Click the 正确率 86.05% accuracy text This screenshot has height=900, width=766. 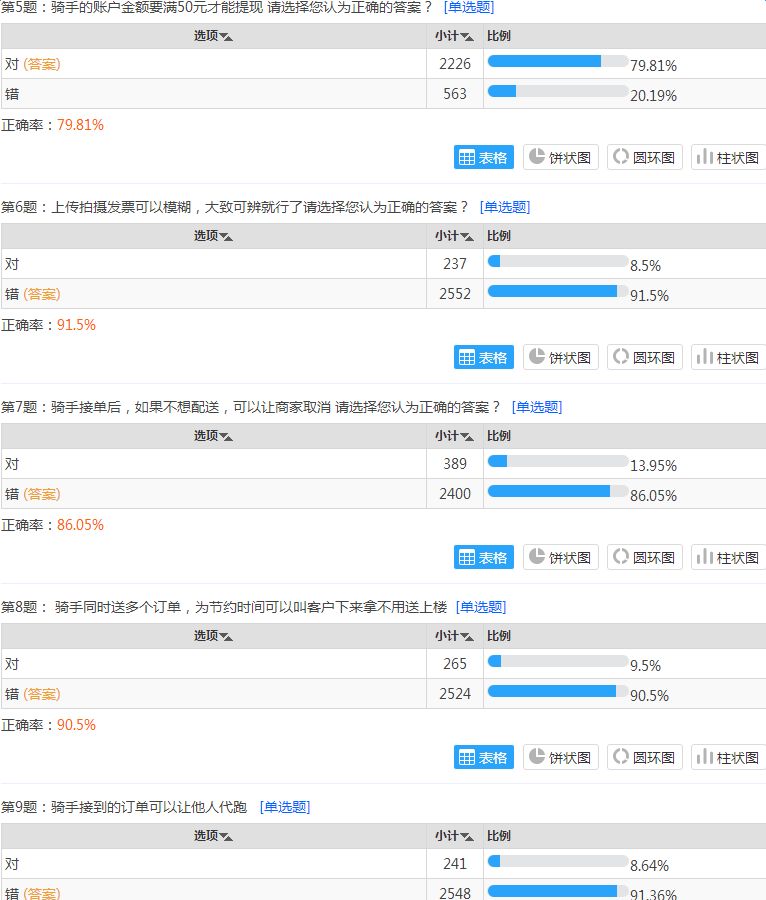(x=52, y=525)
